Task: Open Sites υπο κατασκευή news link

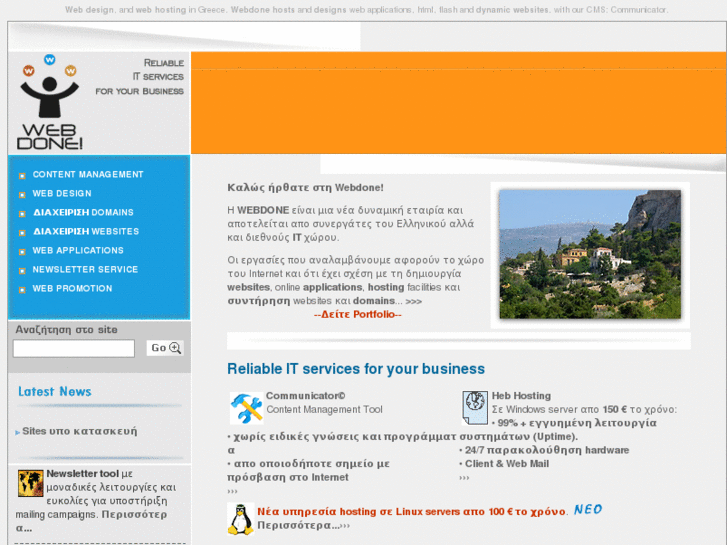Action: 80,431
